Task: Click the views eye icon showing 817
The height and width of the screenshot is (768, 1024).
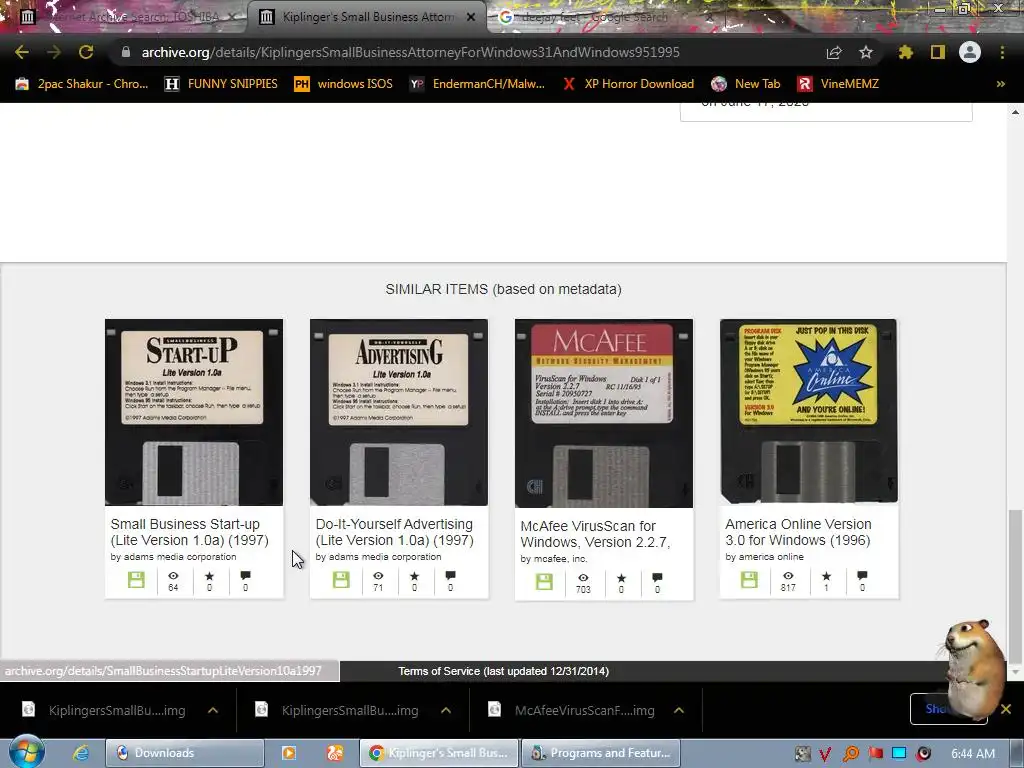Action: pyautogui.click(x=788, y=576)
